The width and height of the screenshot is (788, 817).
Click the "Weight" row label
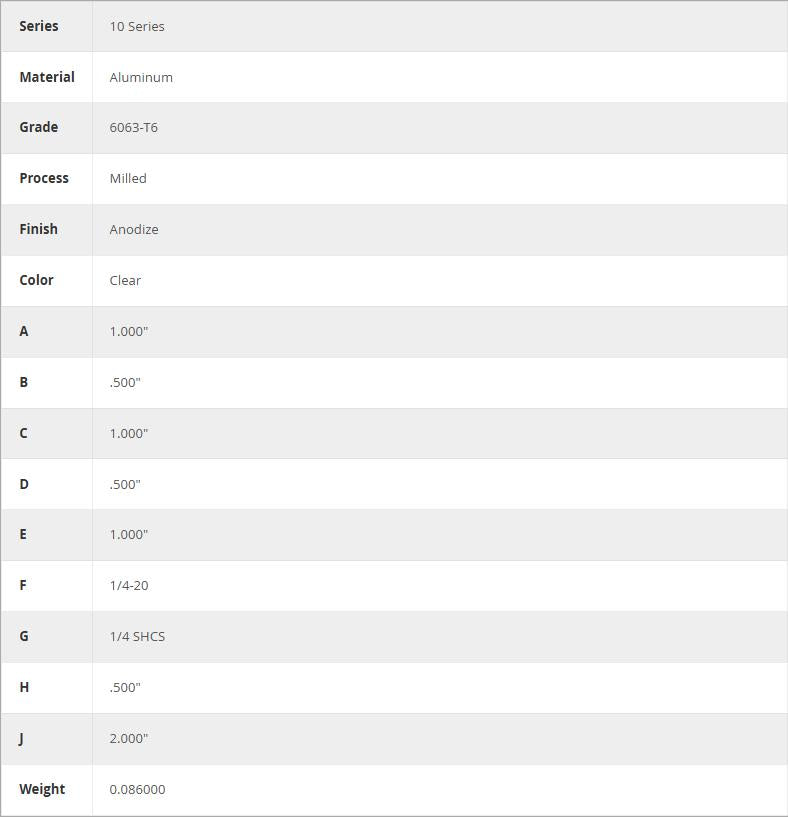click(42, 789)
